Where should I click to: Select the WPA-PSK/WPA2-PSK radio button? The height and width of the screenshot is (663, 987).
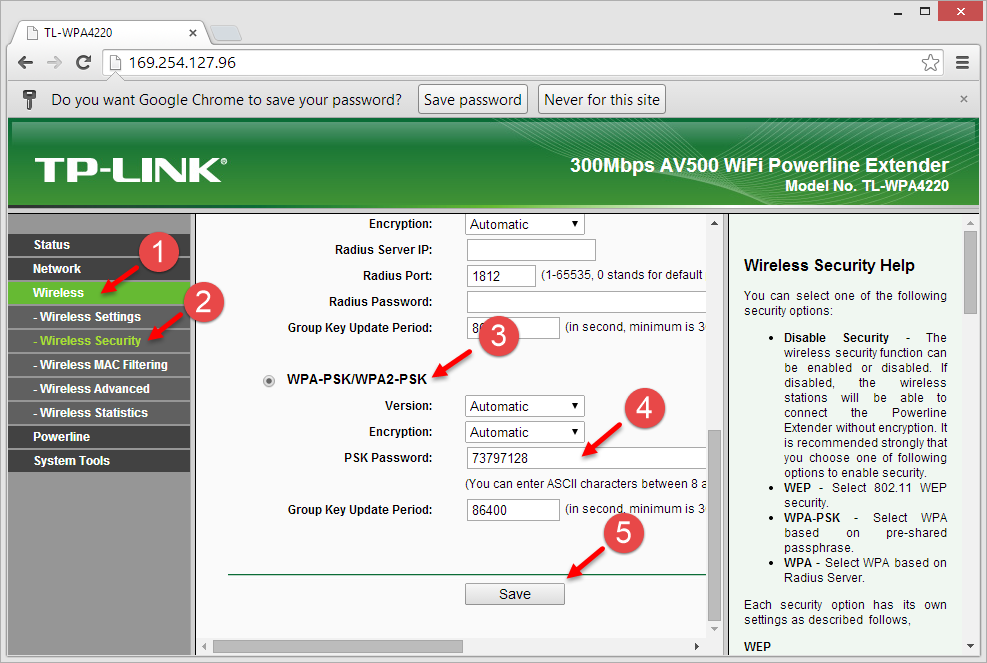269,380
